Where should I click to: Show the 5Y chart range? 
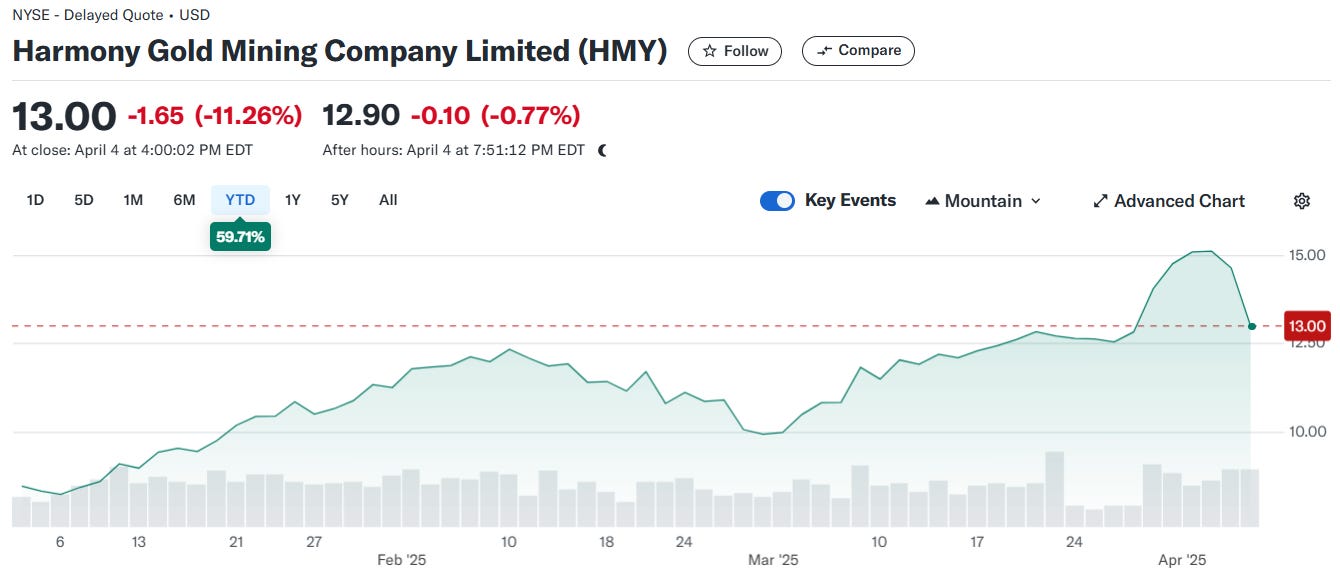340,200
